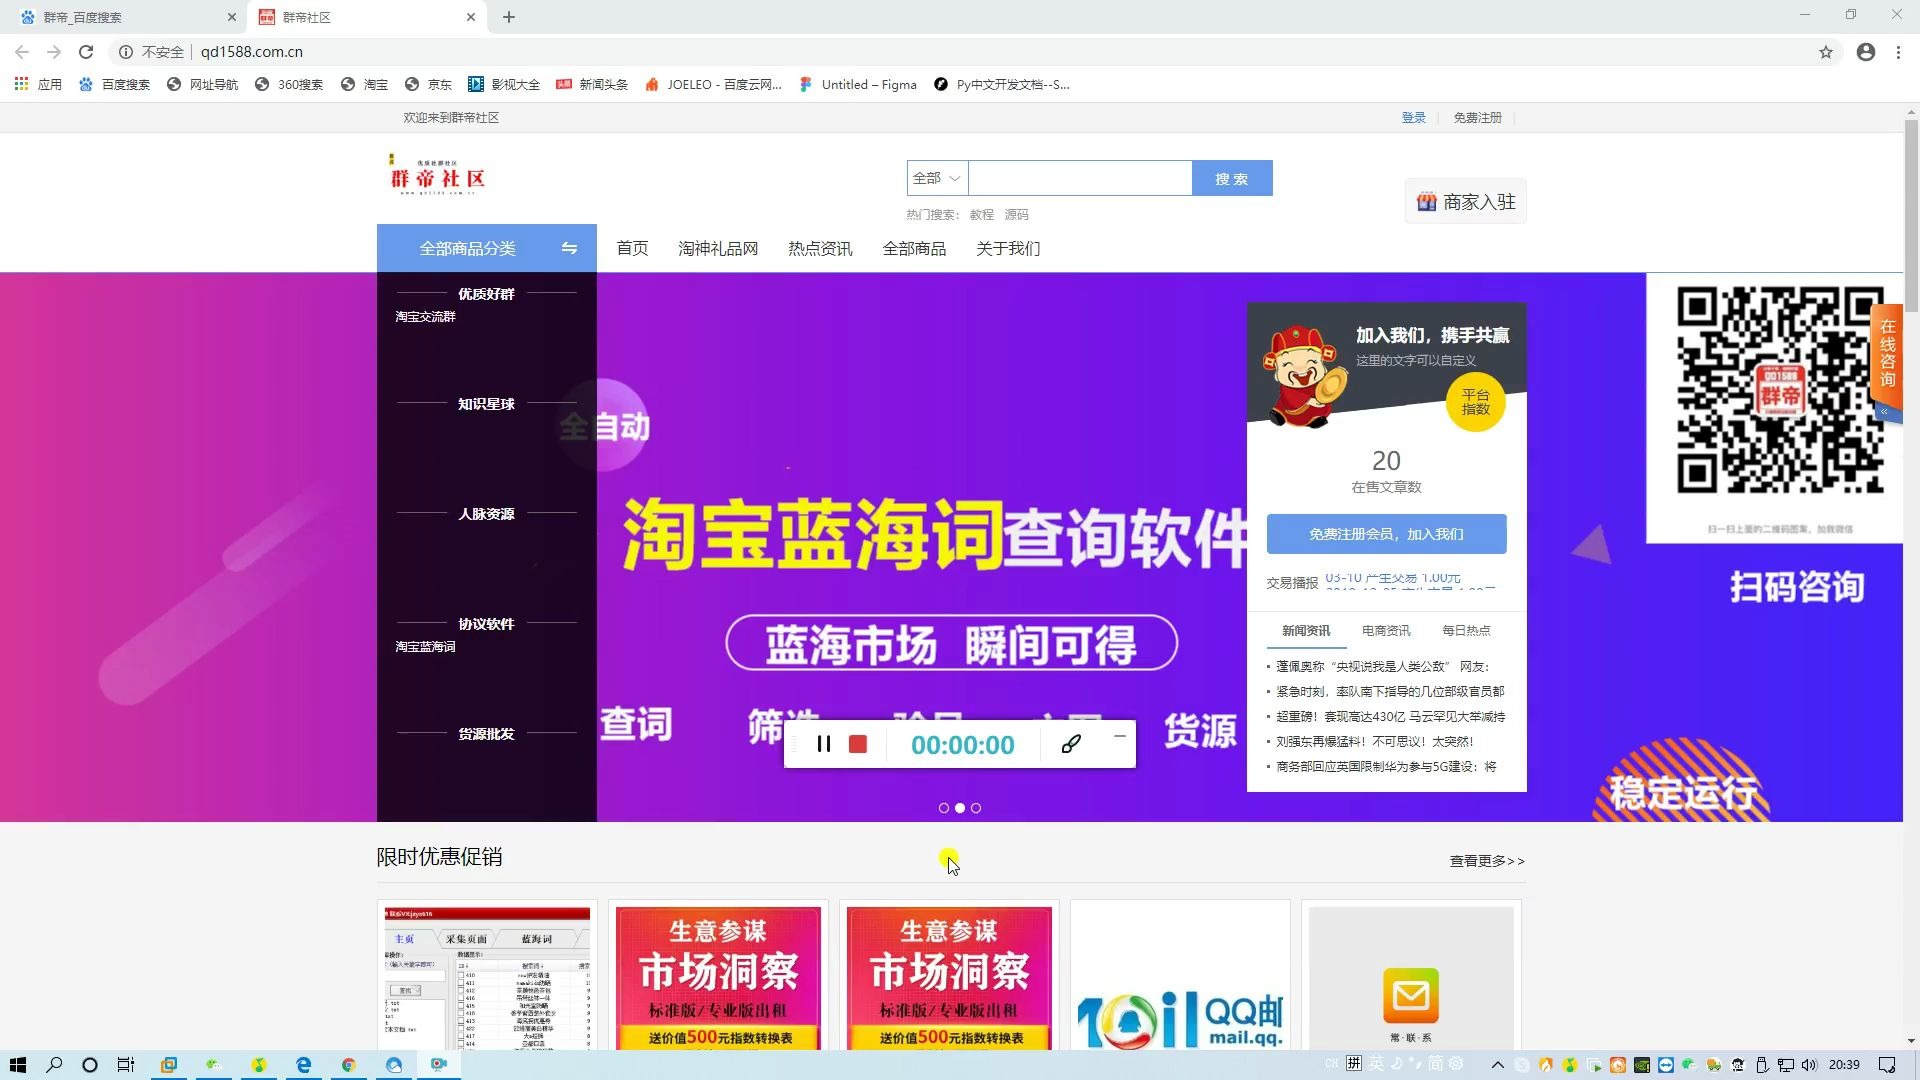Image resolution: width=1920 pixels, height=1080 pixels.
Task: Open the Chrome three-dot menu
Action: click(1898, 52)
